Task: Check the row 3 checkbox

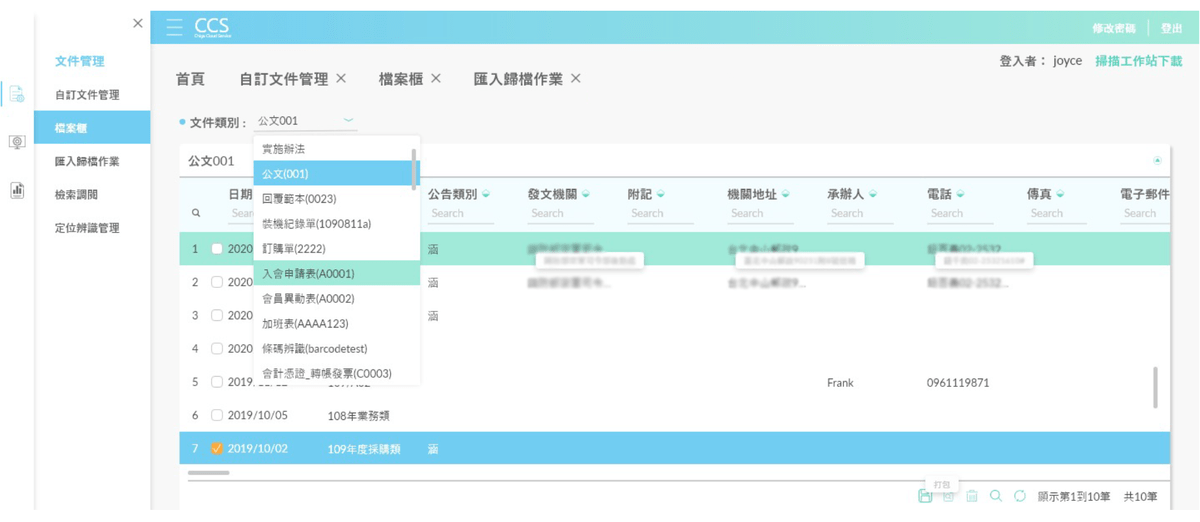Action: [217, 315]
